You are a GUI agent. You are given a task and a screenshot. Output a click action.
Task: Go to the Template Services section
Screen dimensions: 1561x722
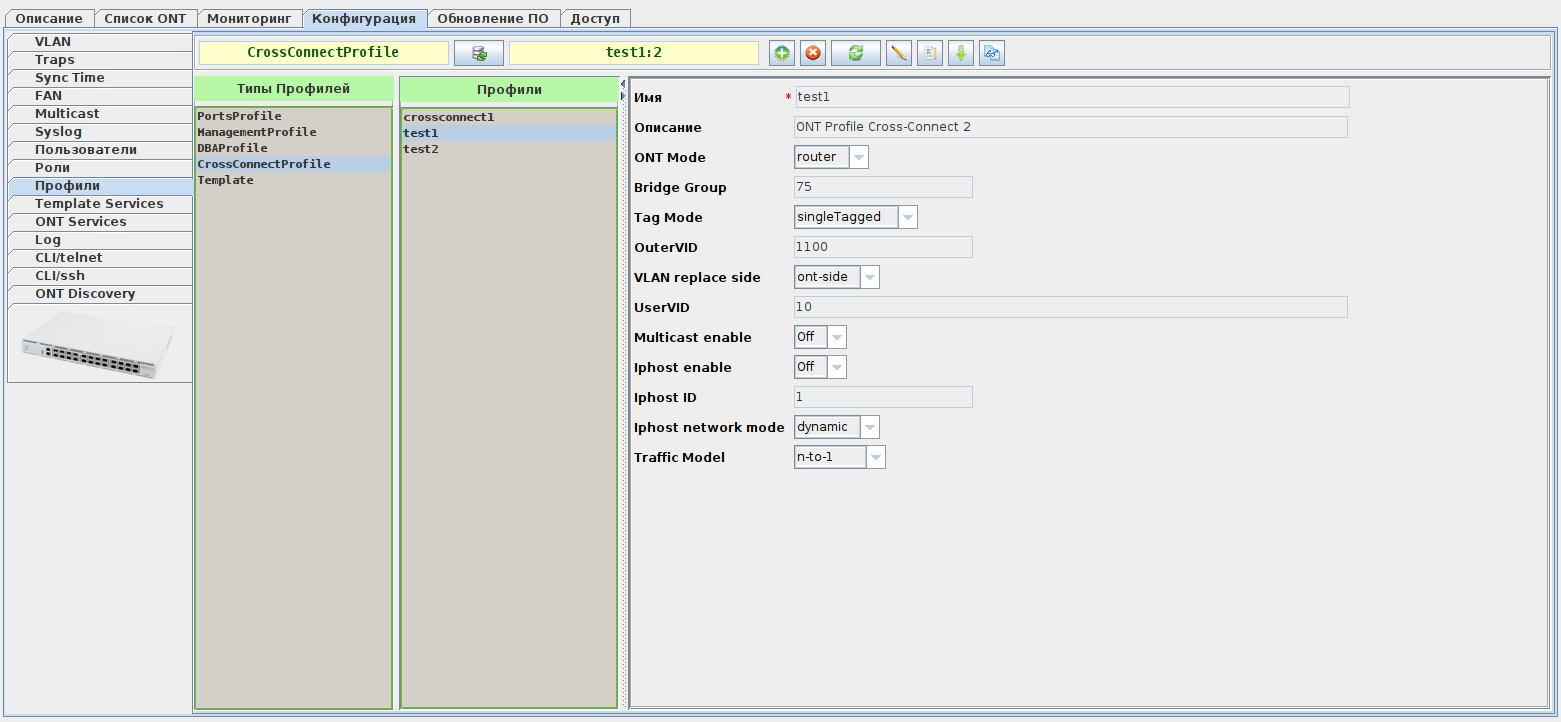[99, 204]
